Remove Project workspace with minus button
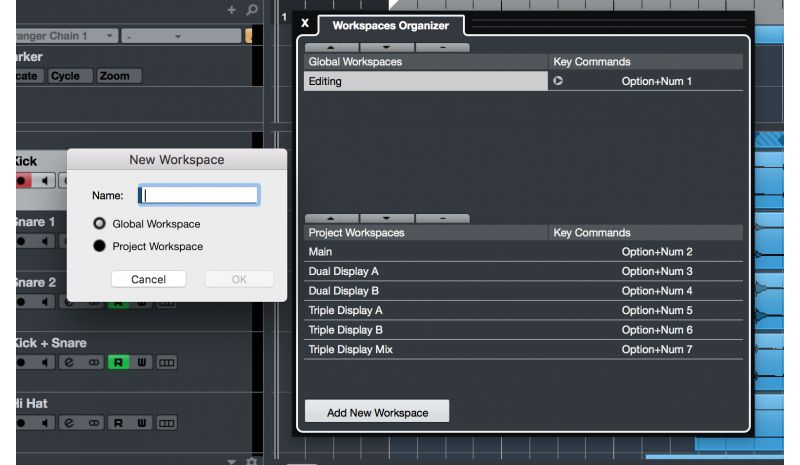Viewport: 800px width, 465px height. pos(442,218)
